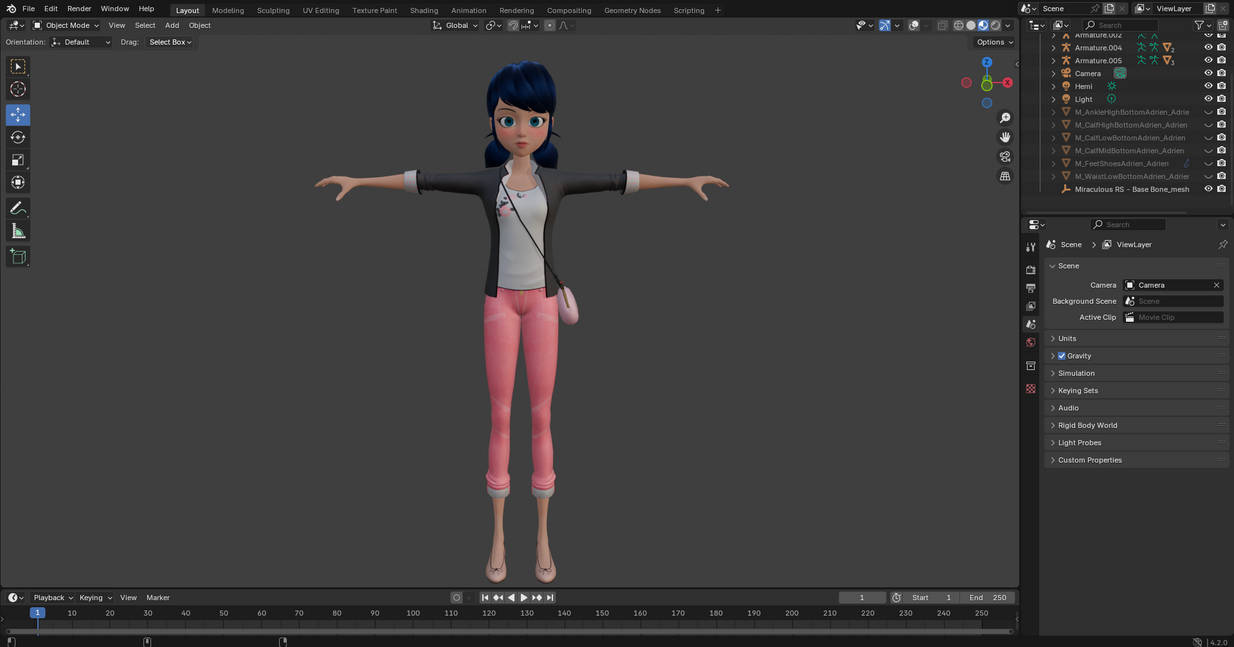Image resolution: width=1234 pixels, height=647 pixels.
Task: Collapse the Scene panel section
Action: click(x=1068, y=266)
